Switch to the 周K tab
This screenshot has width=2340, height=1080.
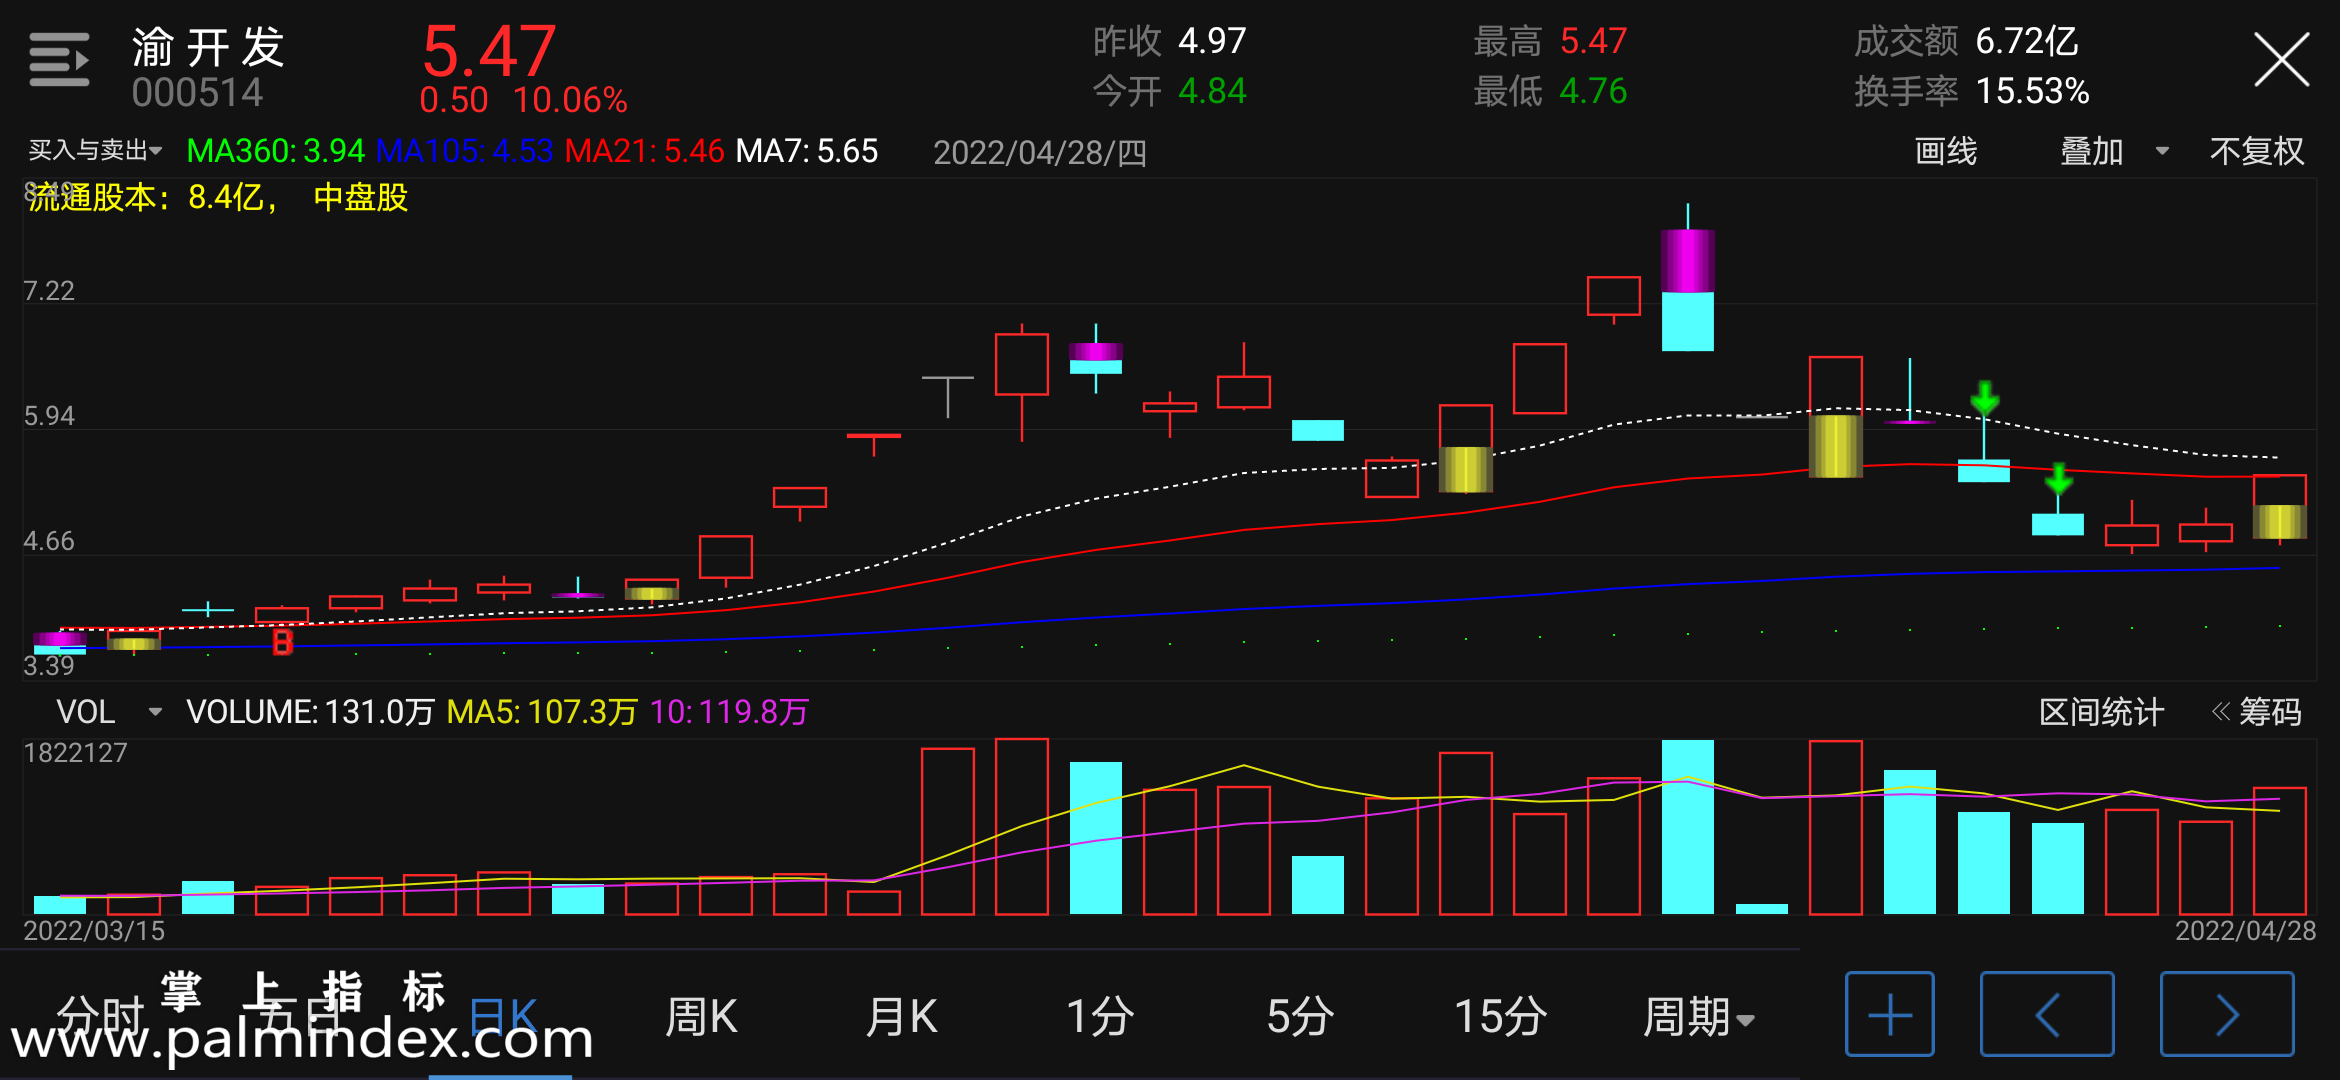click(x=701, y=1017)
